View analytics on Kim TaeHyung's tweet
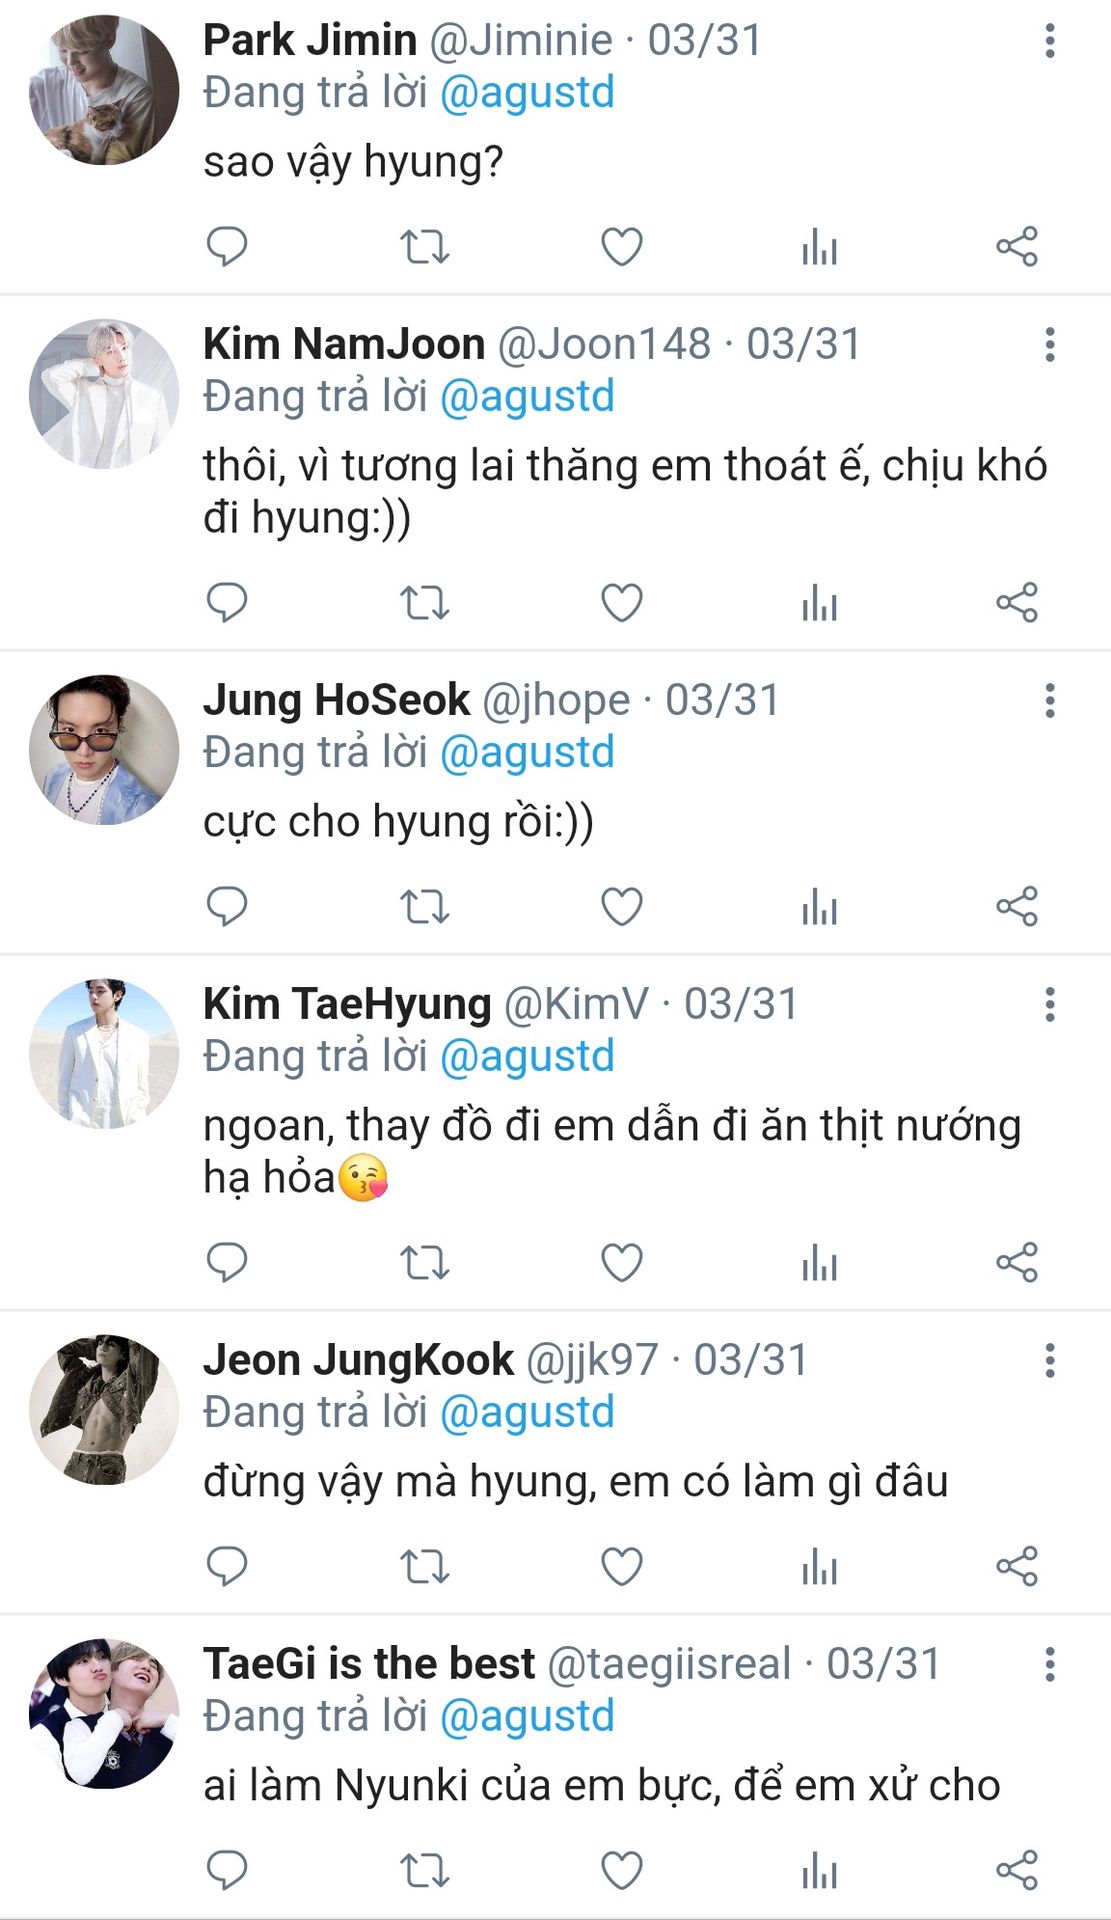 [x=819, y=1263]
